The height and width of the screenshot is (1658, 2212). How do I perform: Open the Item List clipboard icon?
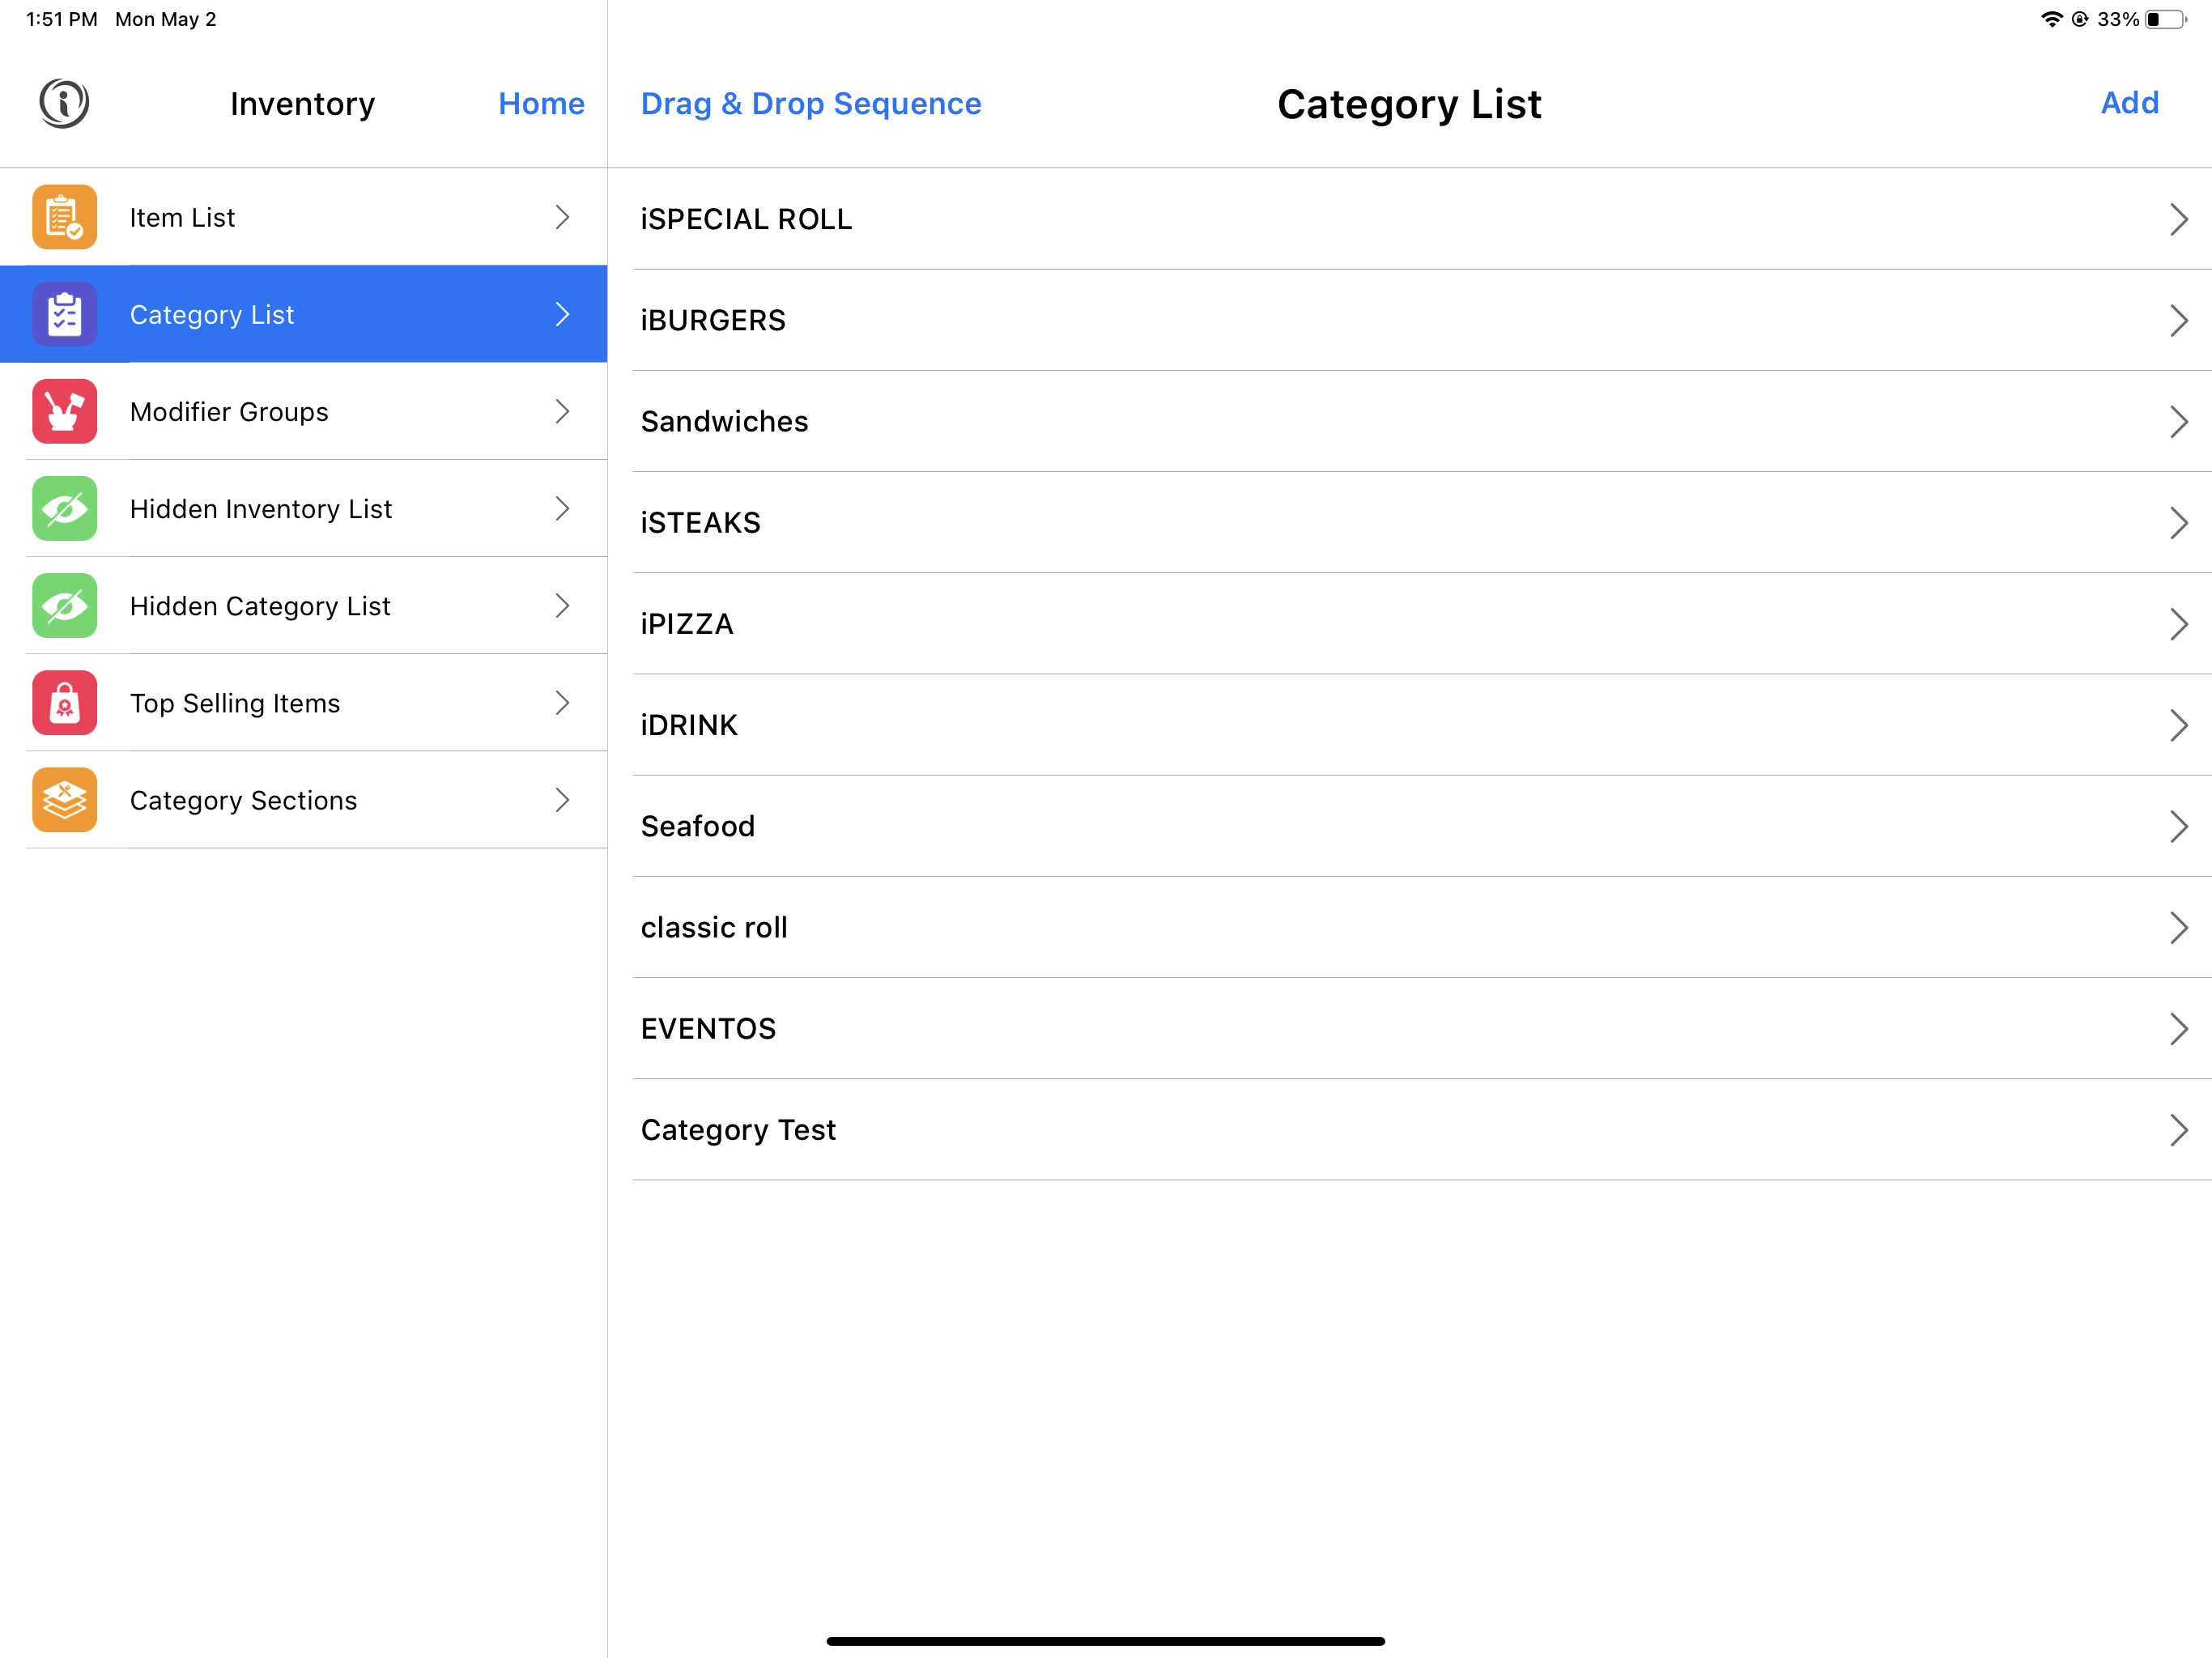(x=64, y=217)
